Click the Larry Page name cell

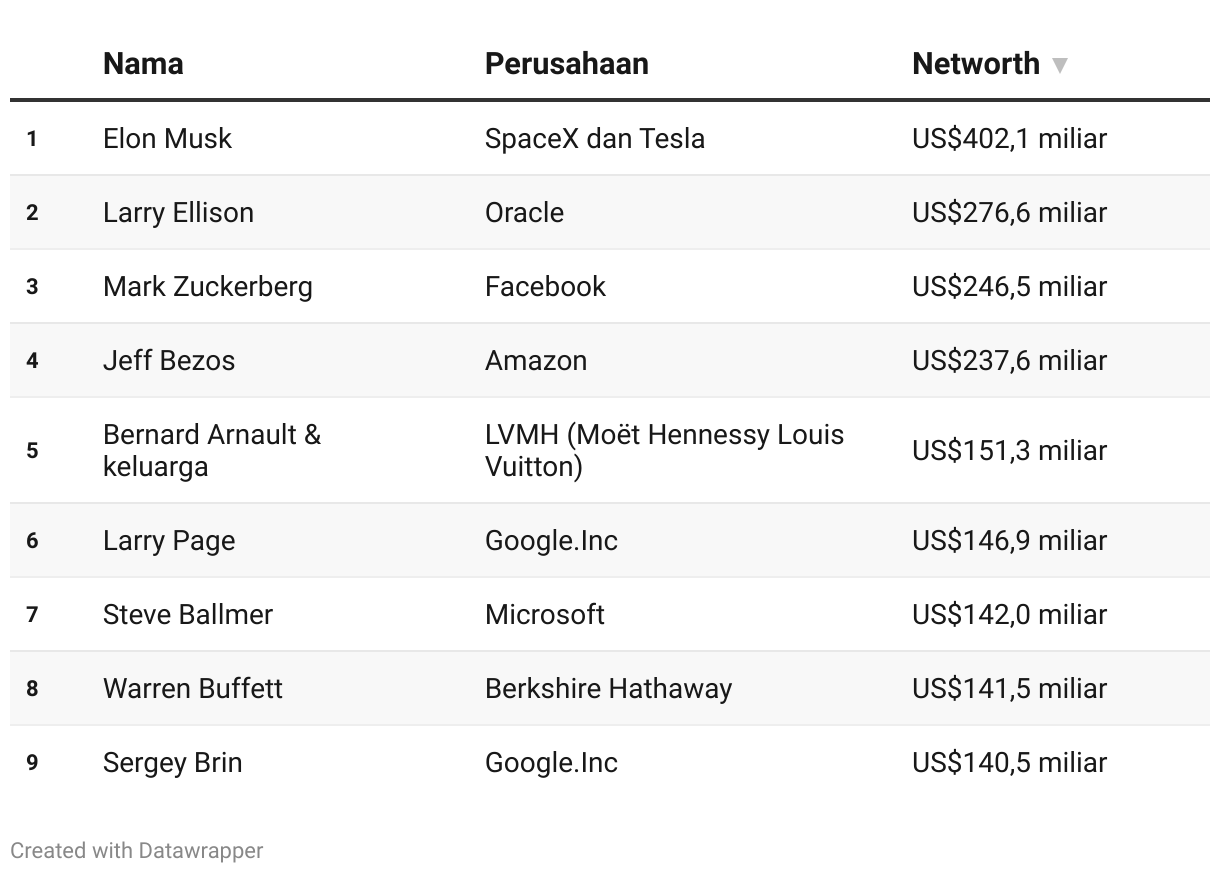point(169,540)
